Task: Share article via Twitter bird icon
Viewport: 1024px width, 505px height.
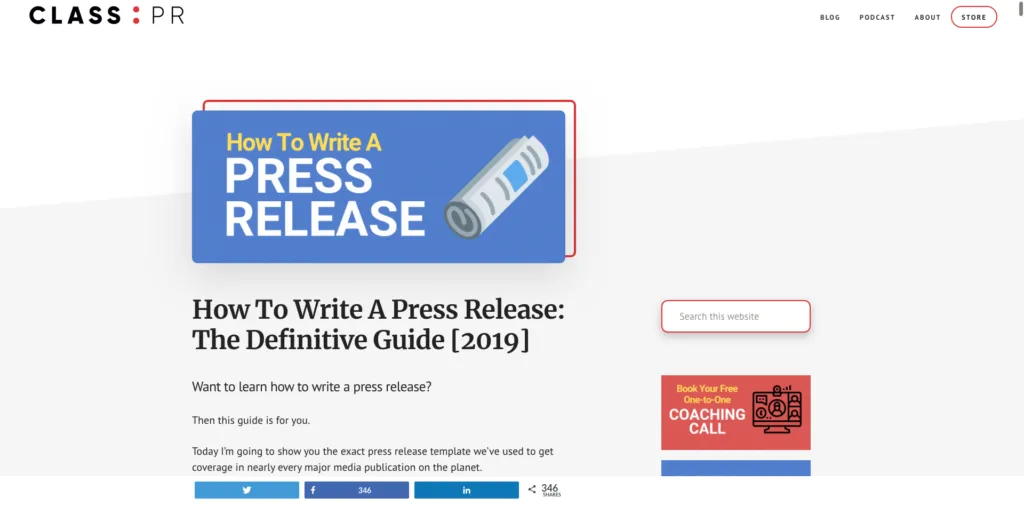Action: tap(247, 490)
